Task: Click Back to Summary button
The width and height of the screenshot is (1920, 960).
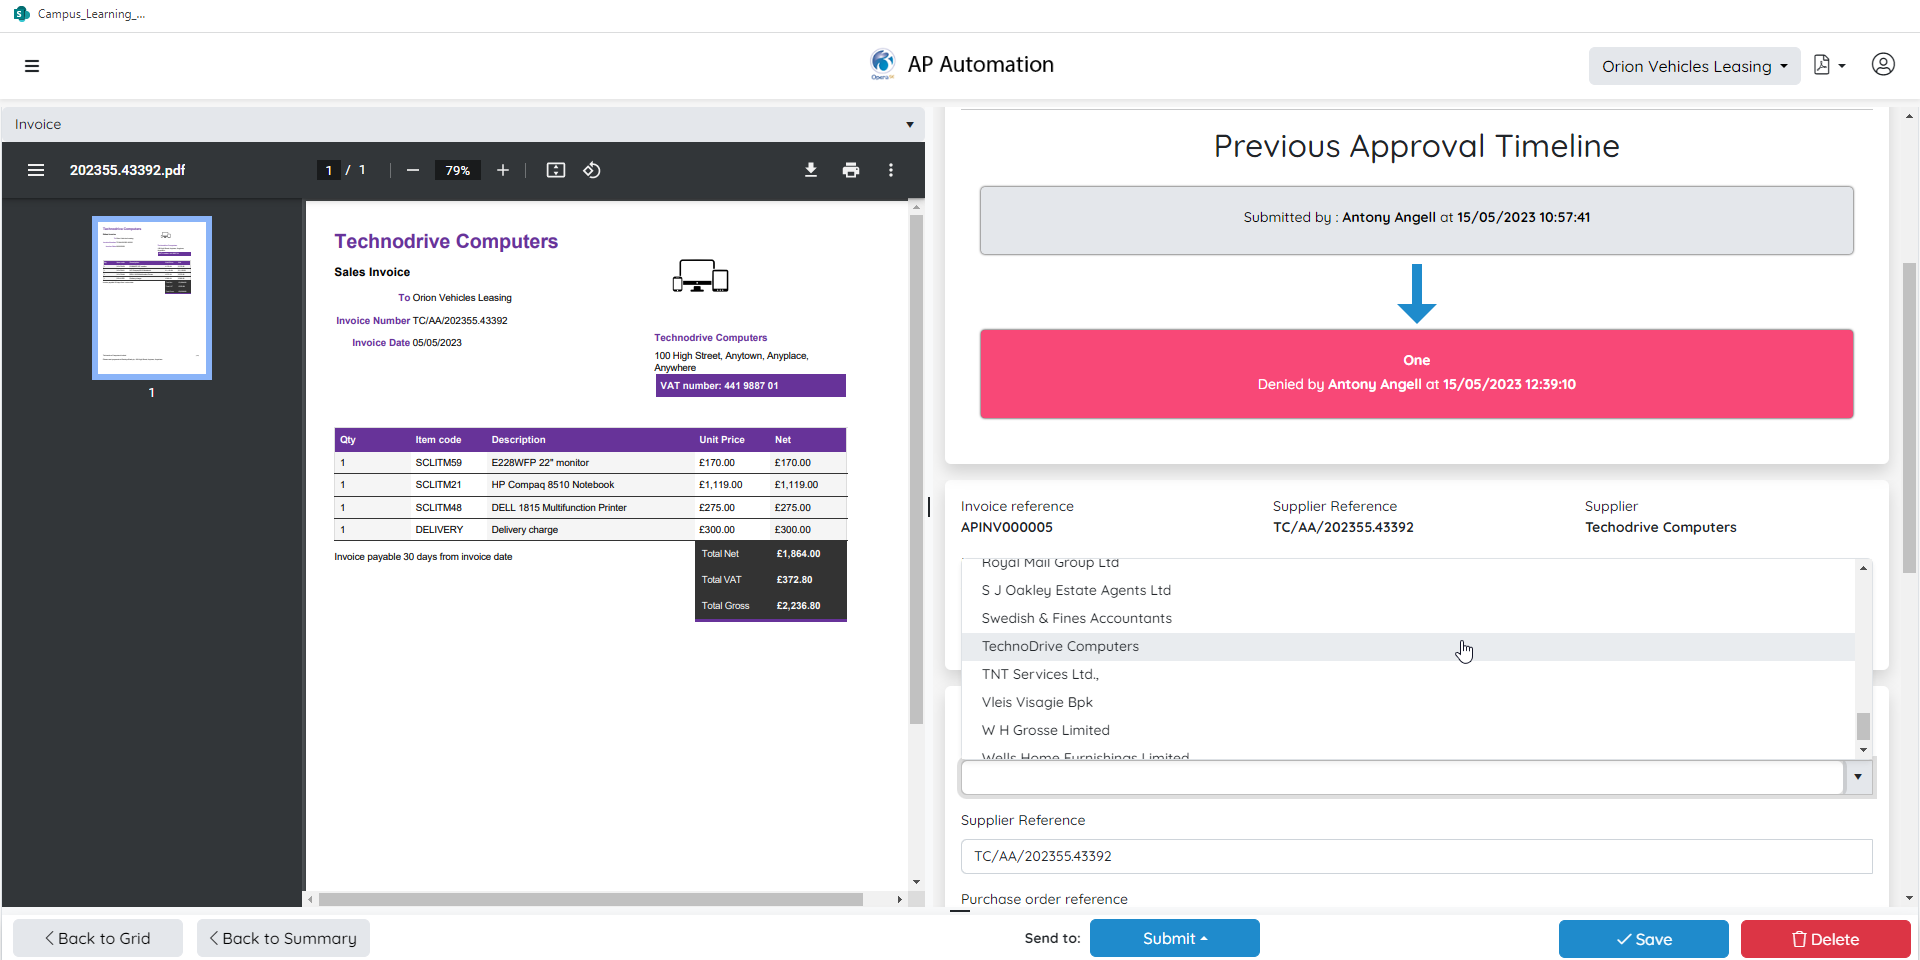Action: coord(283,938)
